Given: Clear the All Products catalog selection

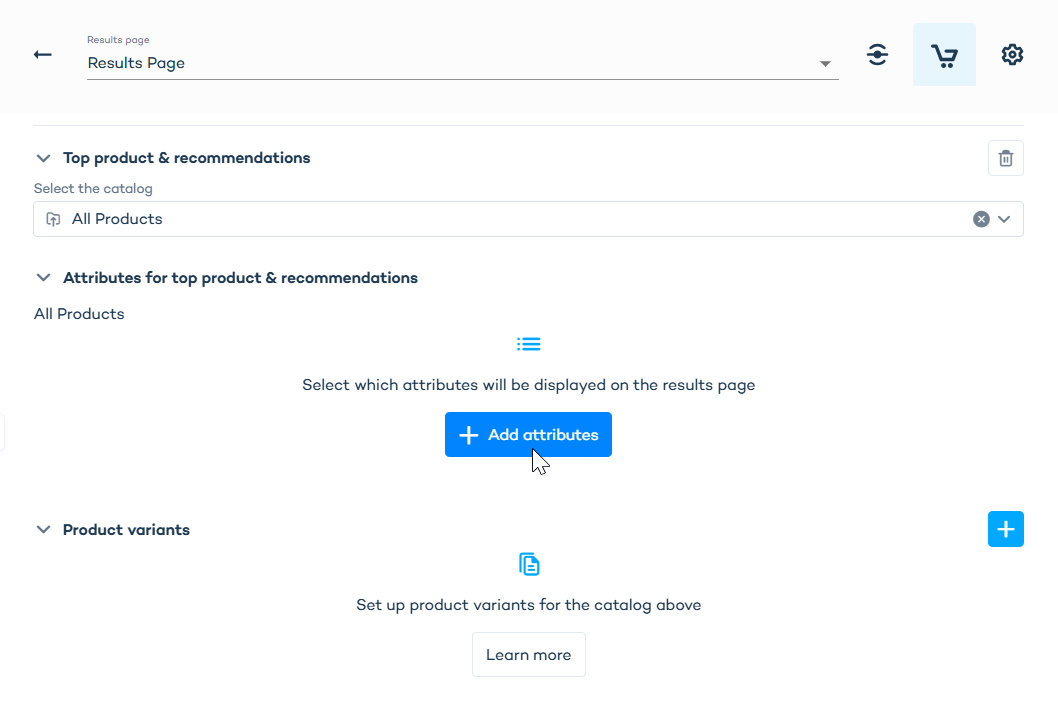Looking at the screenshot, I should pos(981,219).
